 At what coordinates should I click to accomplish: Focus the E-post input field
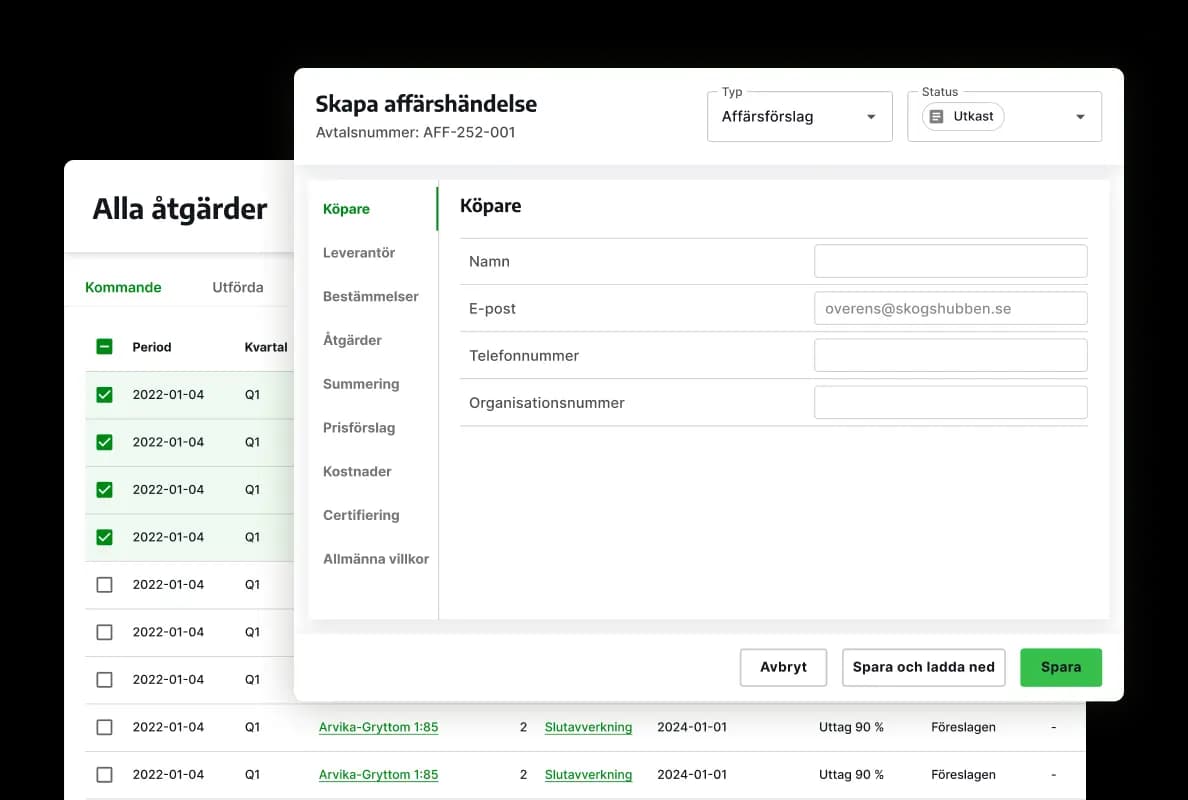(950, 309)
